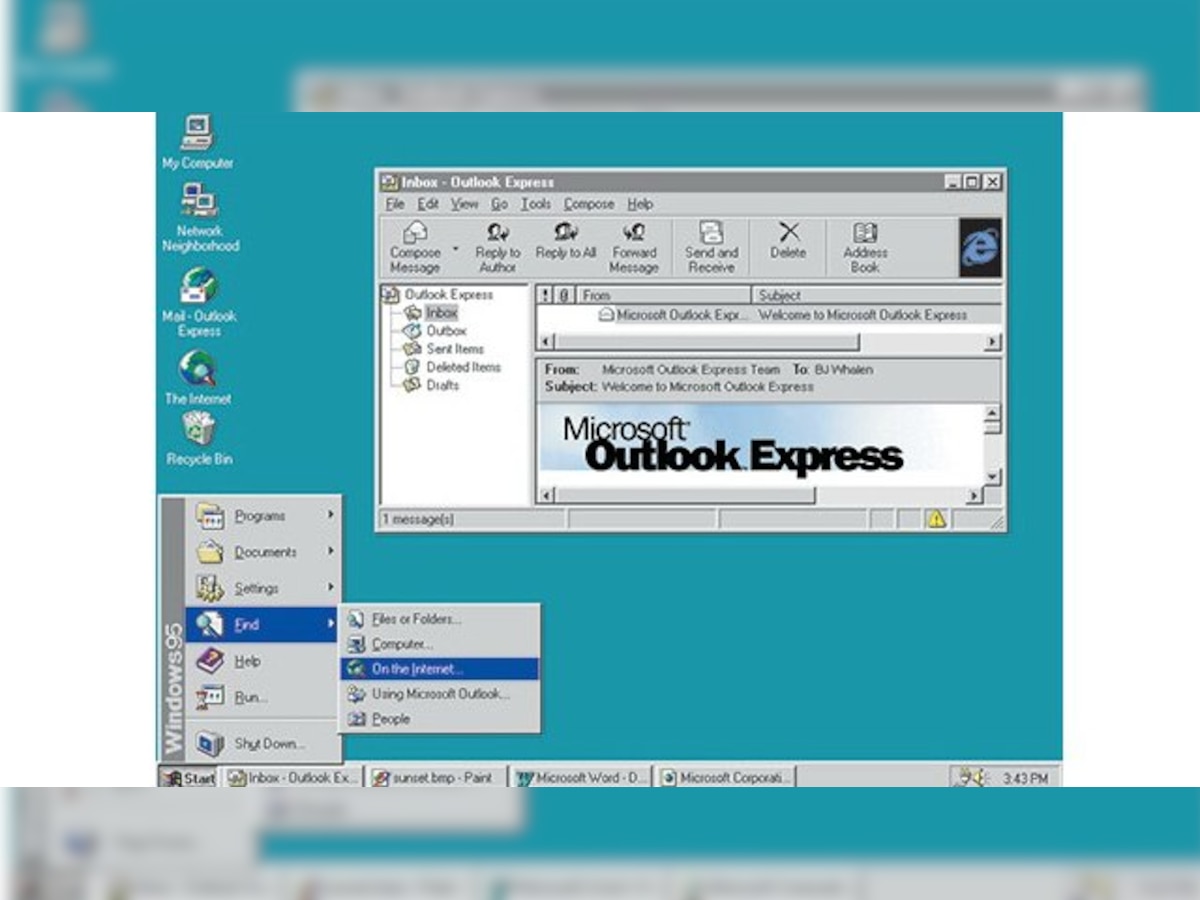
Task: Click the Internet Explorer logo in the toolbar
Action: [980, 248]
